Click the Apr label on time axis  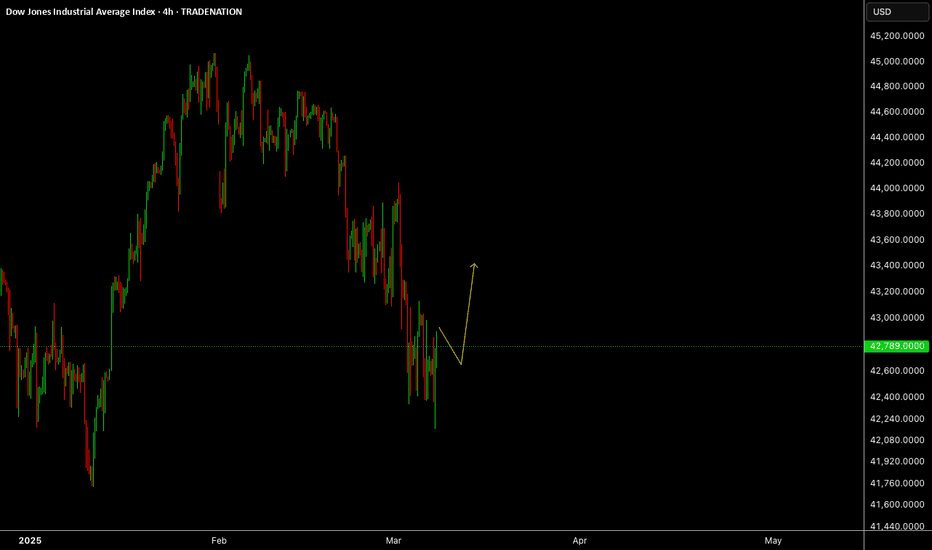[580, 540]
